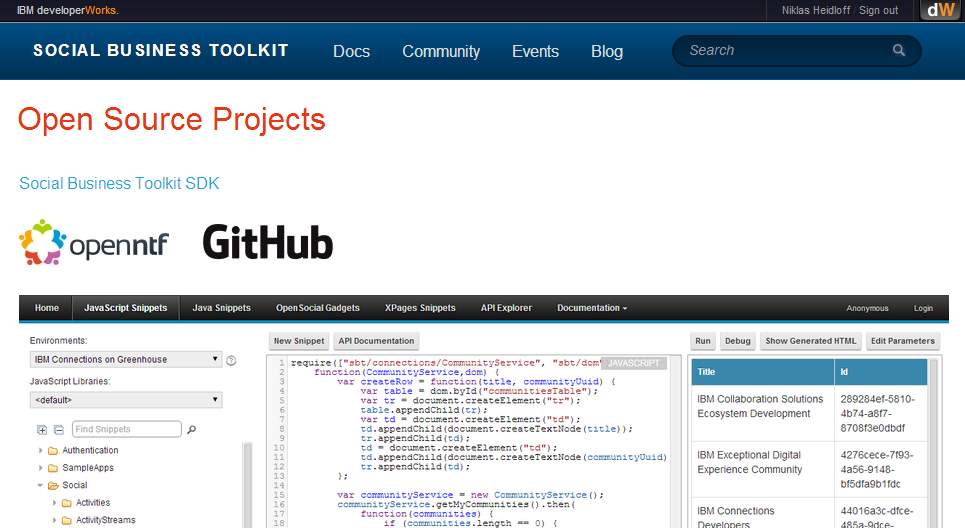This screenshot has width=965, height=528.
Task: Open the OpenSocial Gadgets tab
Action: [318, 308]
